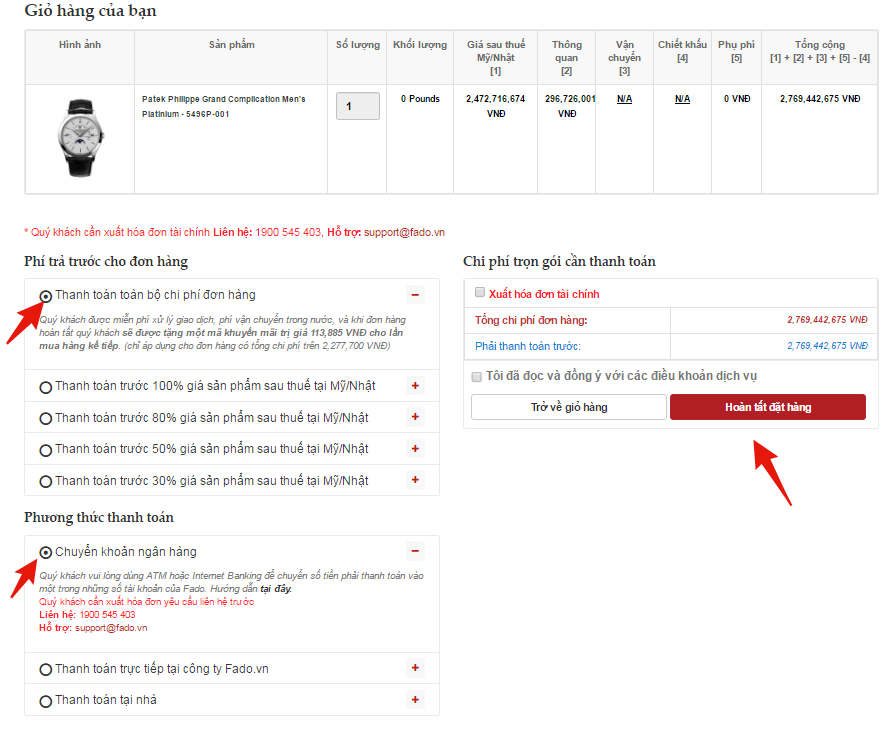Click the 'Giỏ hàng của bạn' heading
Viewport: 884px width, 740px height.
(90, 11)
